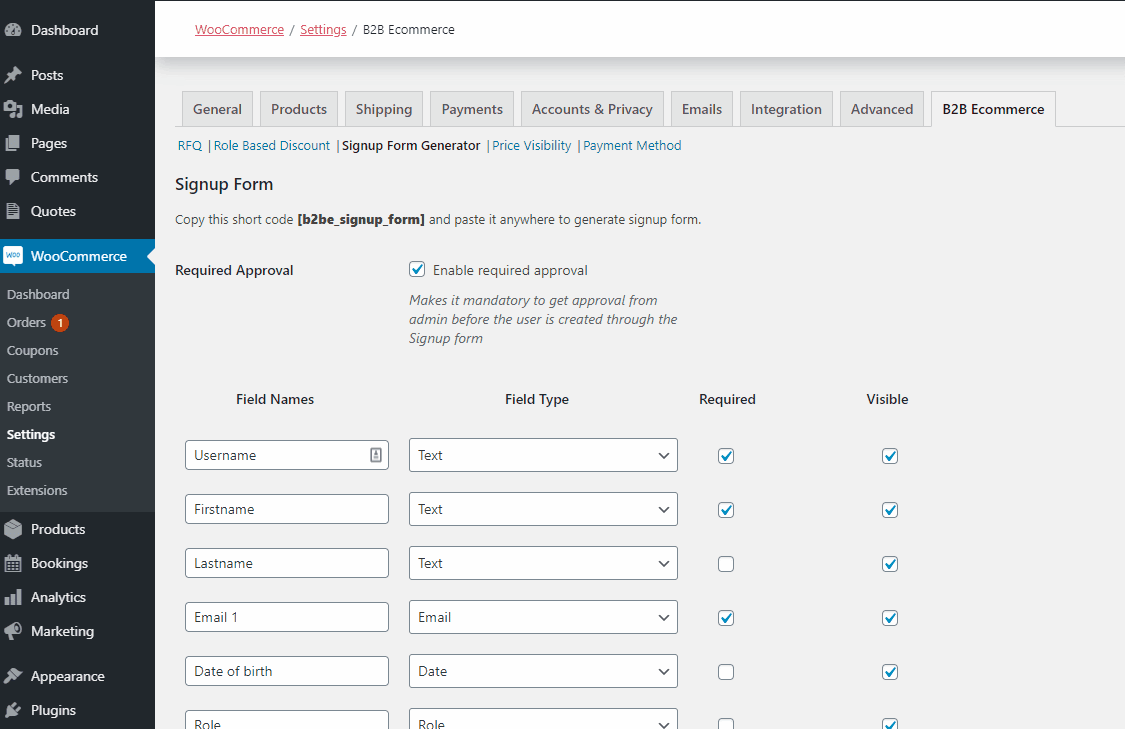Open WooCommerce Reports submenu item

coord(29,407)
